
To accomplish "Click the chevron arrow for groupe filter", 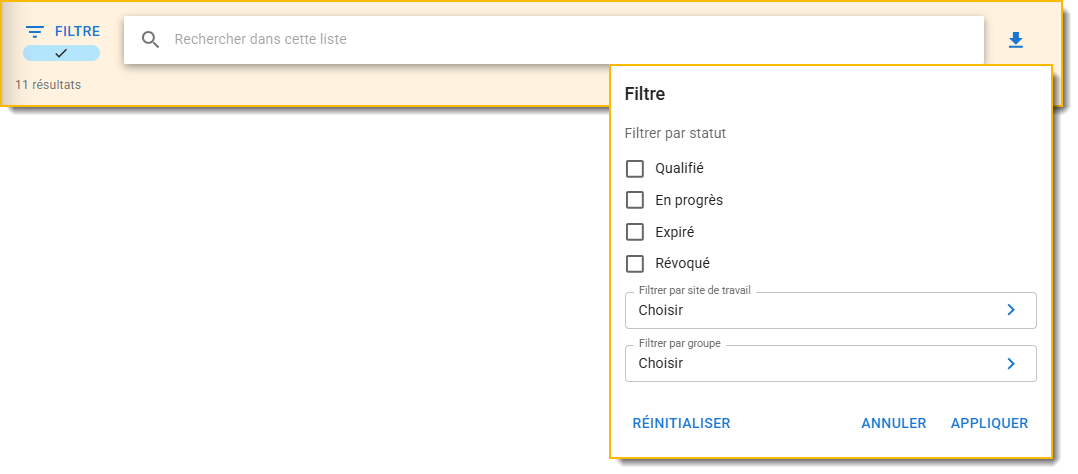I will coord(1011,363).
